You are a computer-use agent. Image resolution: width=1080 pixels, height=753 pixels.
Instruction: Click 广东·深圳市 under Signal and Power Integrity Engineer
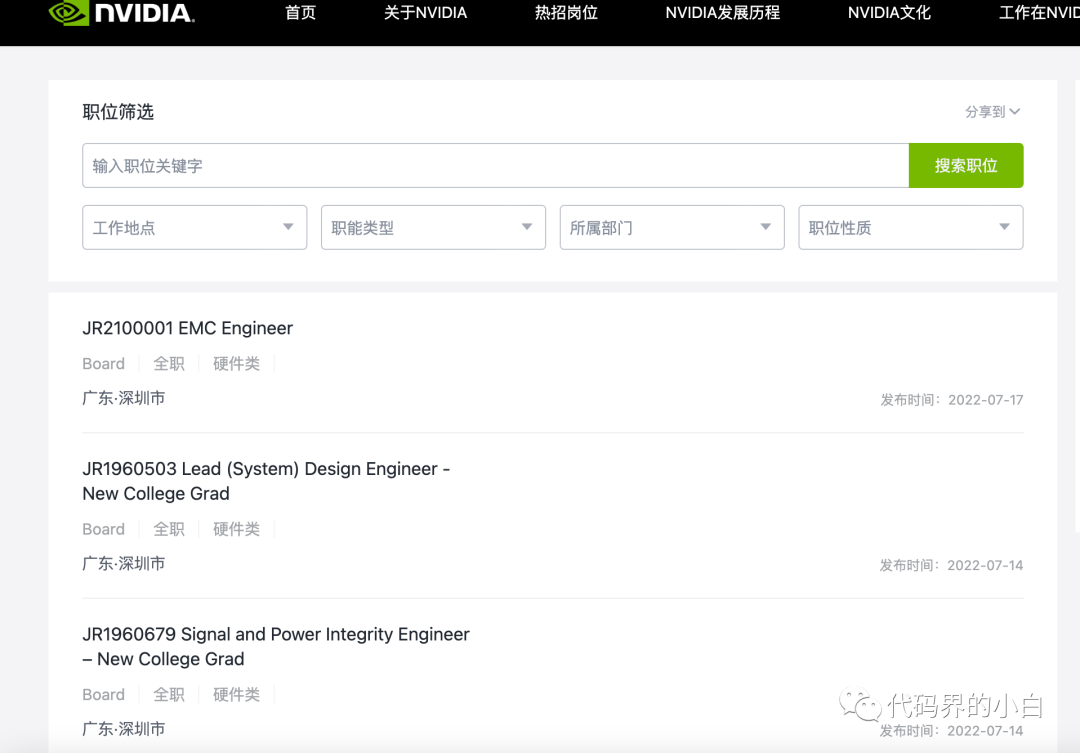(123, 729)
